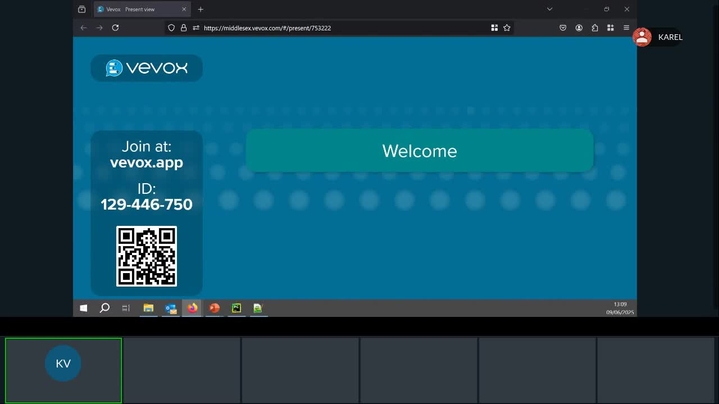This screenshot has height=404, width=719.
Task: Open Windows taskbar search
Action: [x=105, y=308]
